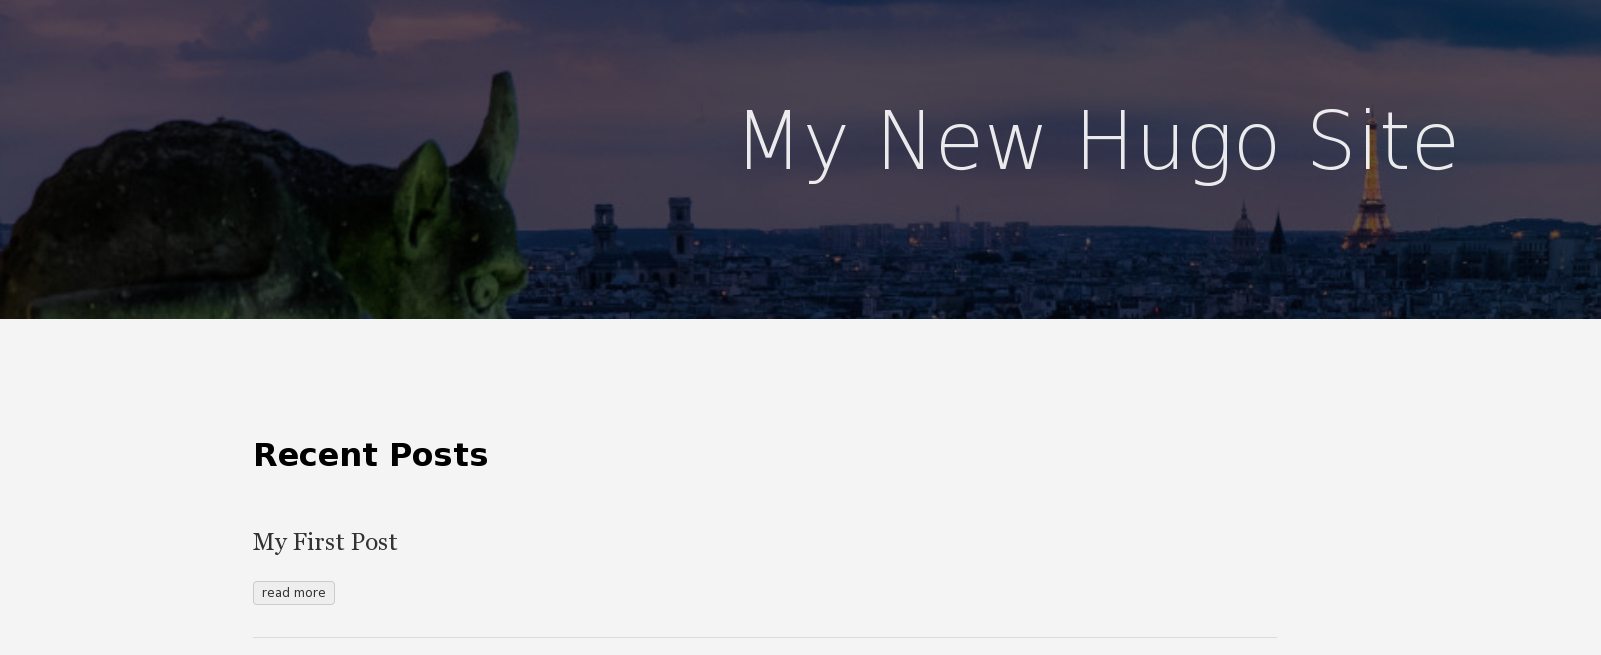Click the word "First" in the post title
Screen dimensions: 1601x655
pos(317,542)
